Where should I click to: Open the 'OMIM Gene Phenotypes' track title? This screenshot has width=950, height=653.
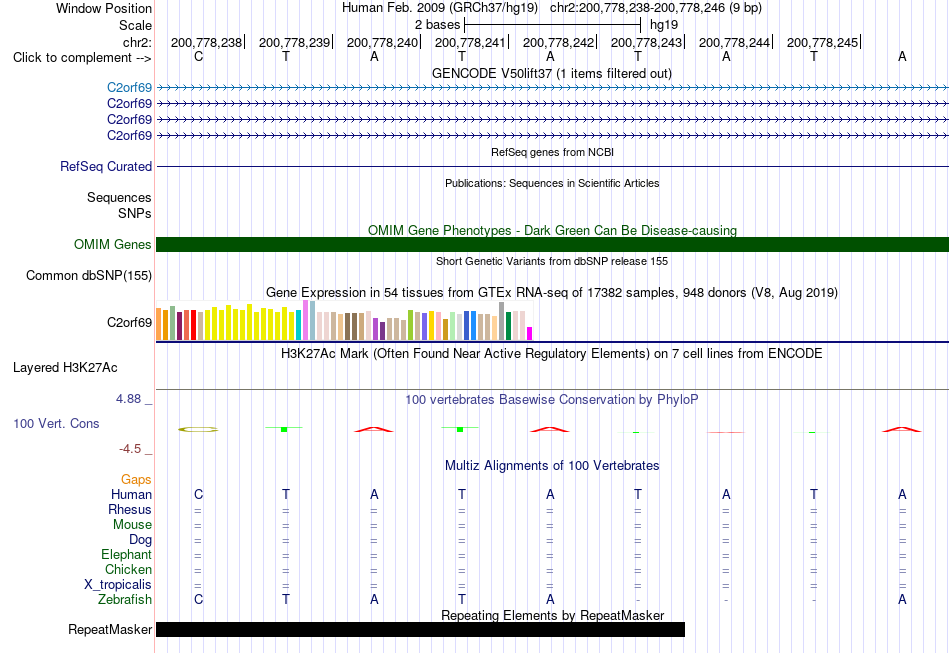(x=553, y=230)
